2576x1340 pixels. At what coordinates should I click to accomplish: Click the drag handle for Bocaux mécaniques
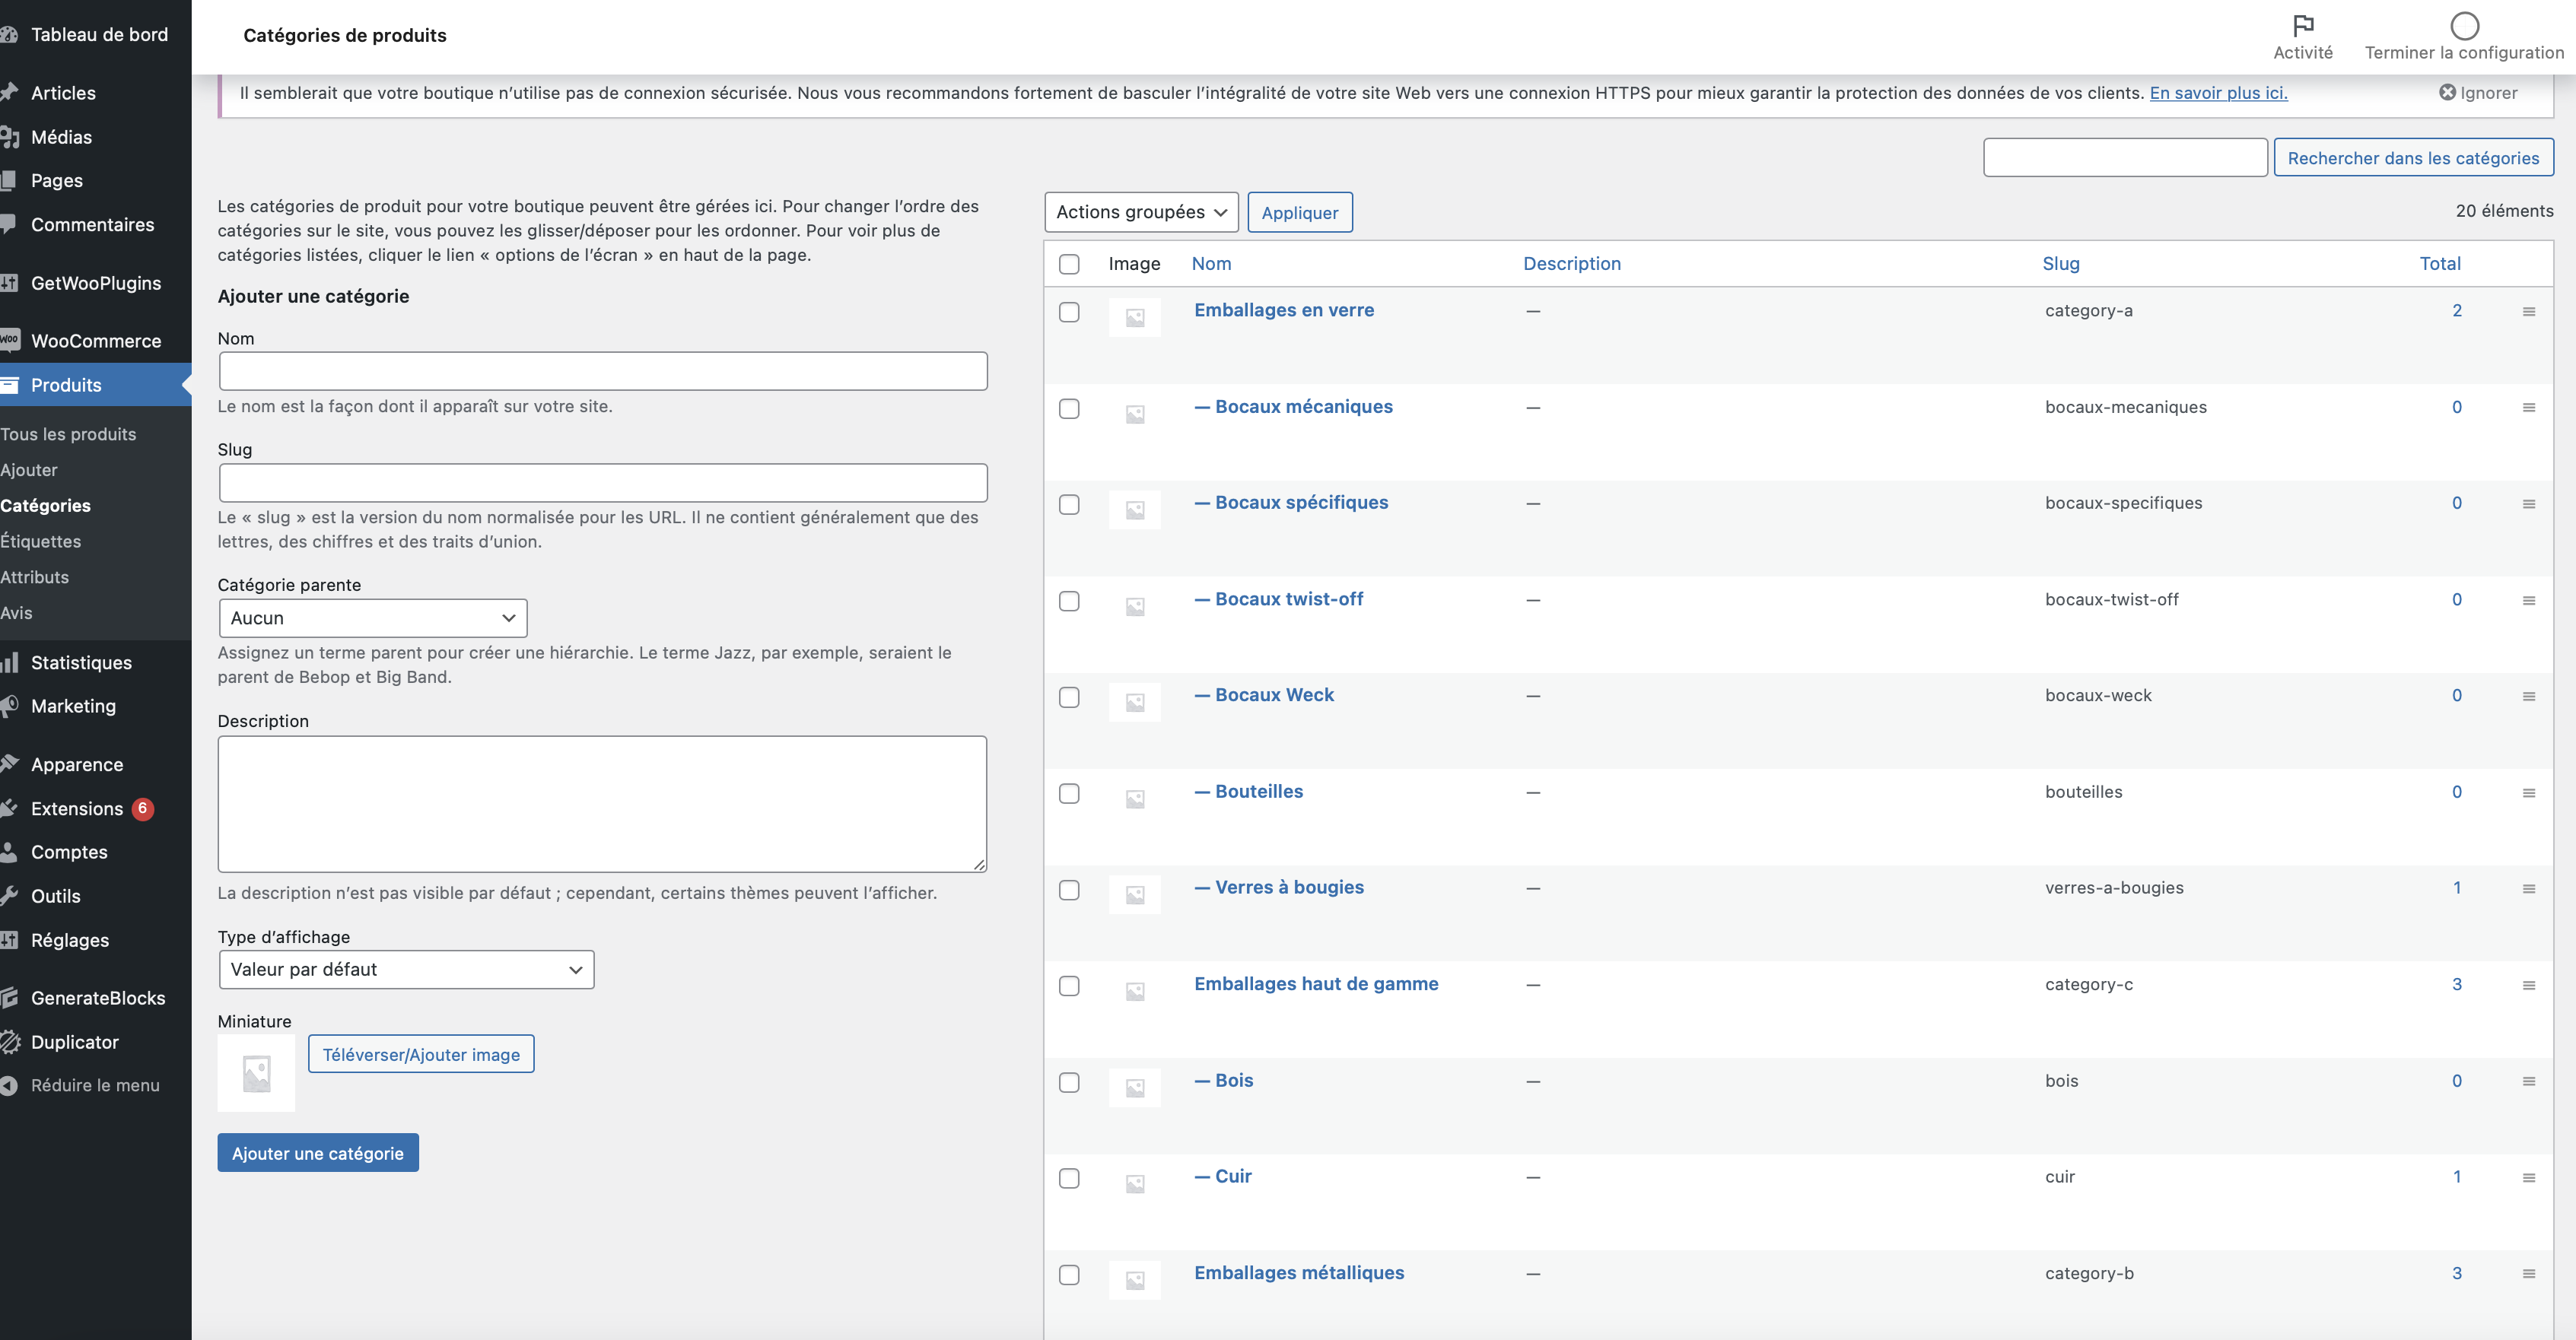point(2529,408)
